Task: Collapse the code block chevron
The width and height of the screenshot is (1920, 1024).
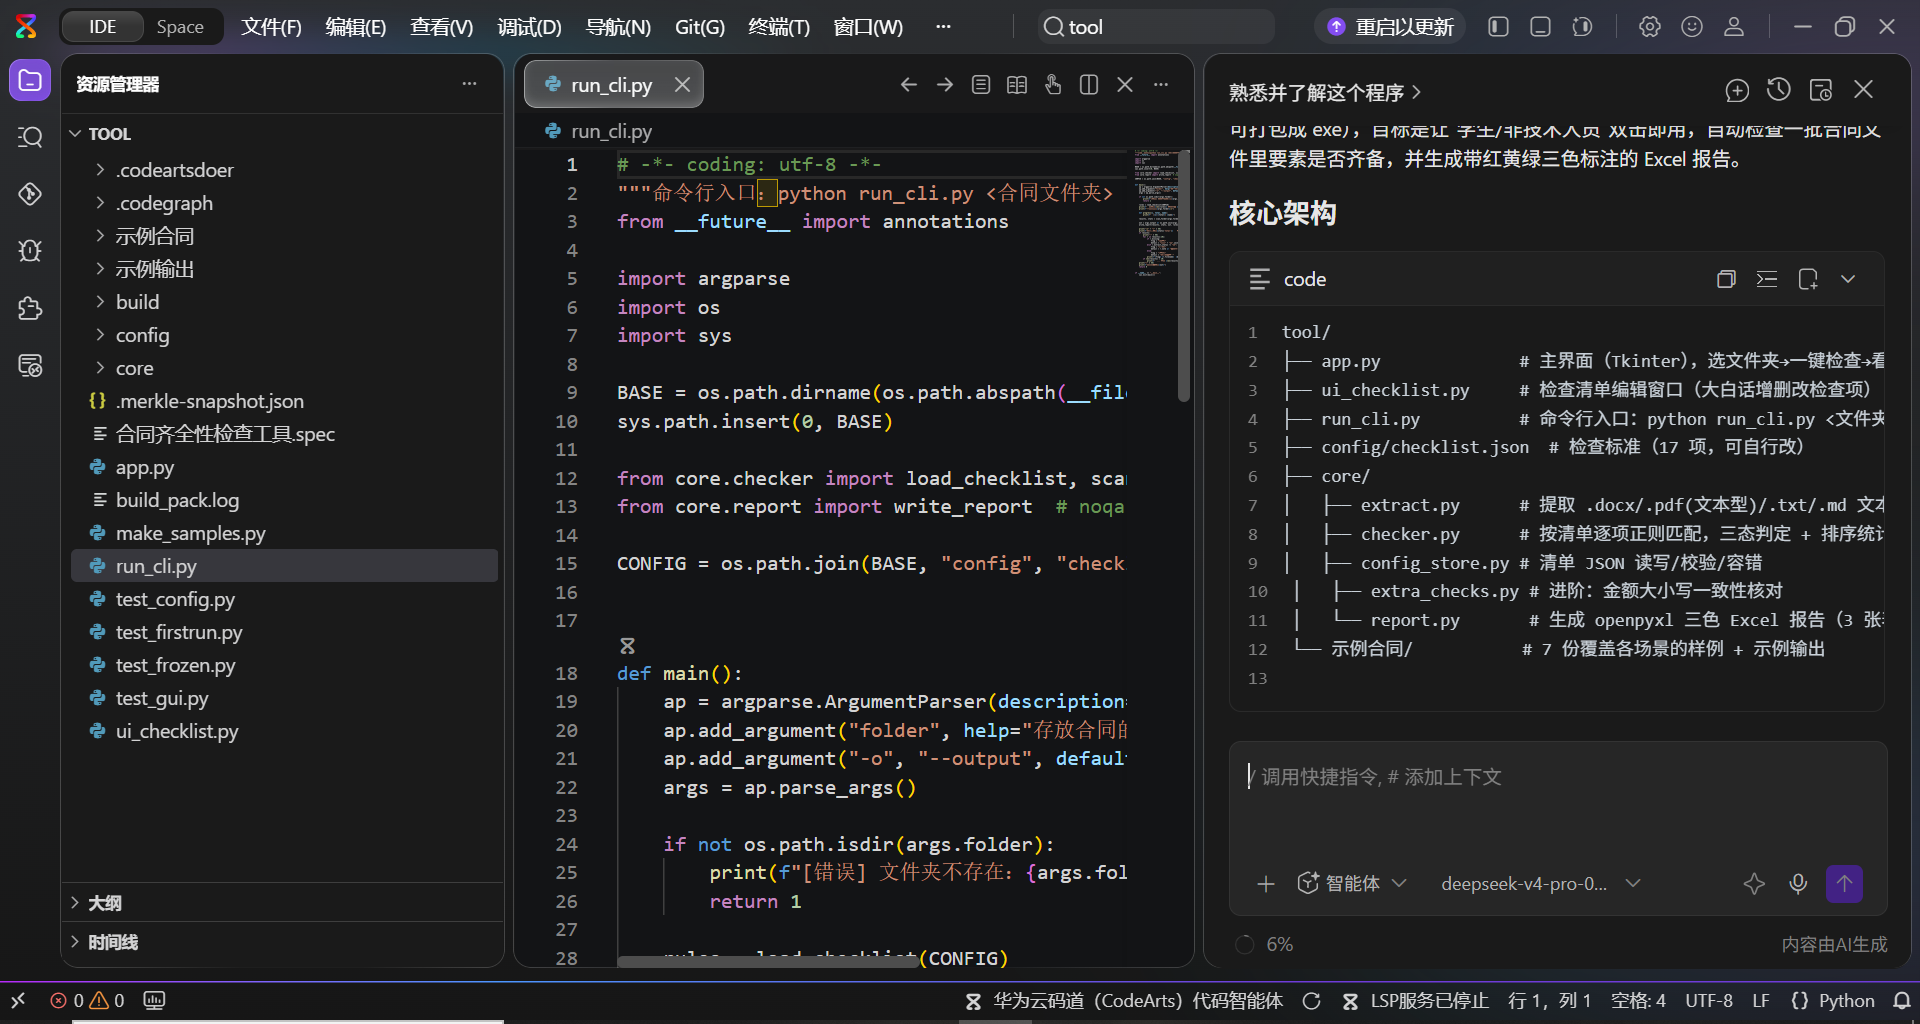Action: (x=1848, y=279)
